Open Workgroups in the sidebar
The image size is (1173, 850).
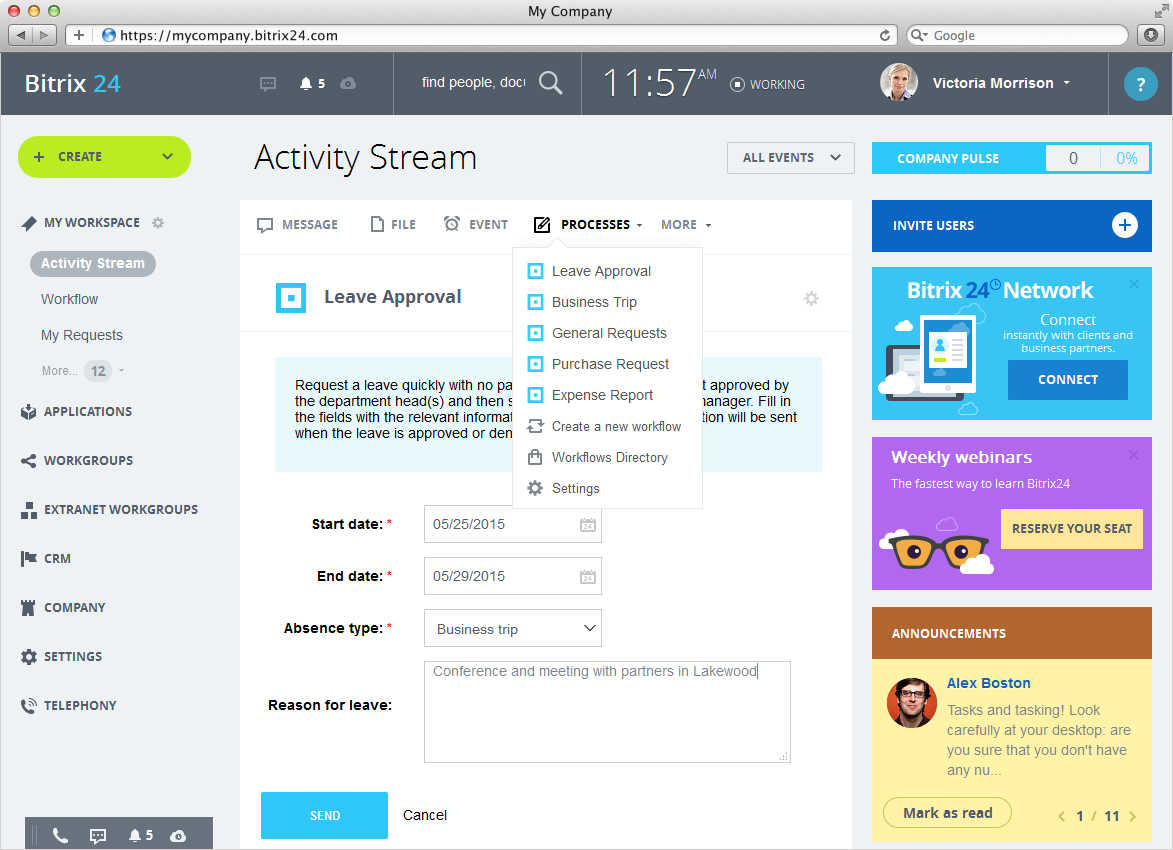(x=77, y=461)
